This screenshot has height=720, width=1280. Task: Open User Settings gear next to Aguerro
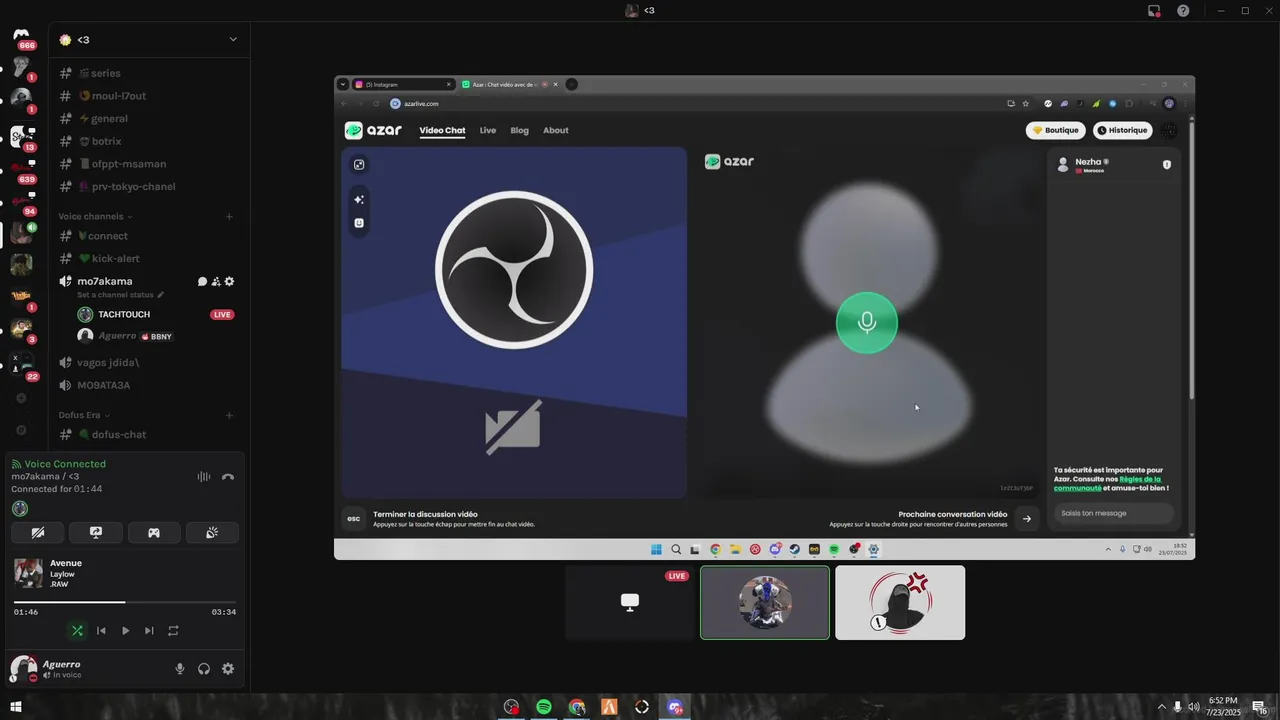(228, 669)
